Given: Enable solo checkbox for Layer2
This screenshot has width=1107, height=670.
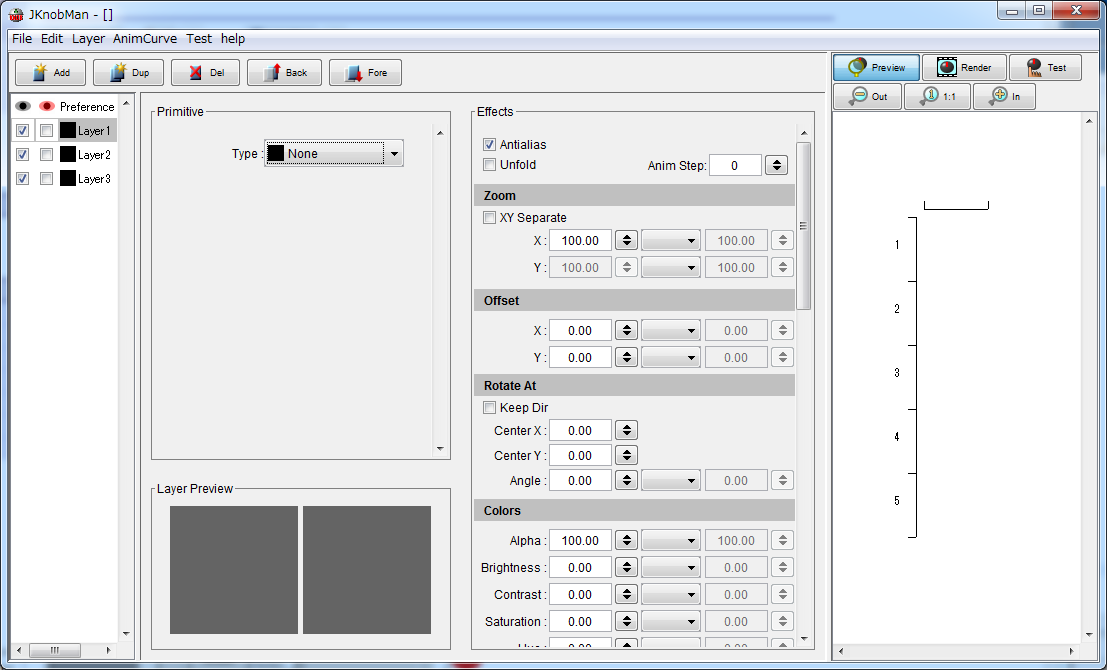Looking at the screenshot, I should [x=47, y=155].
